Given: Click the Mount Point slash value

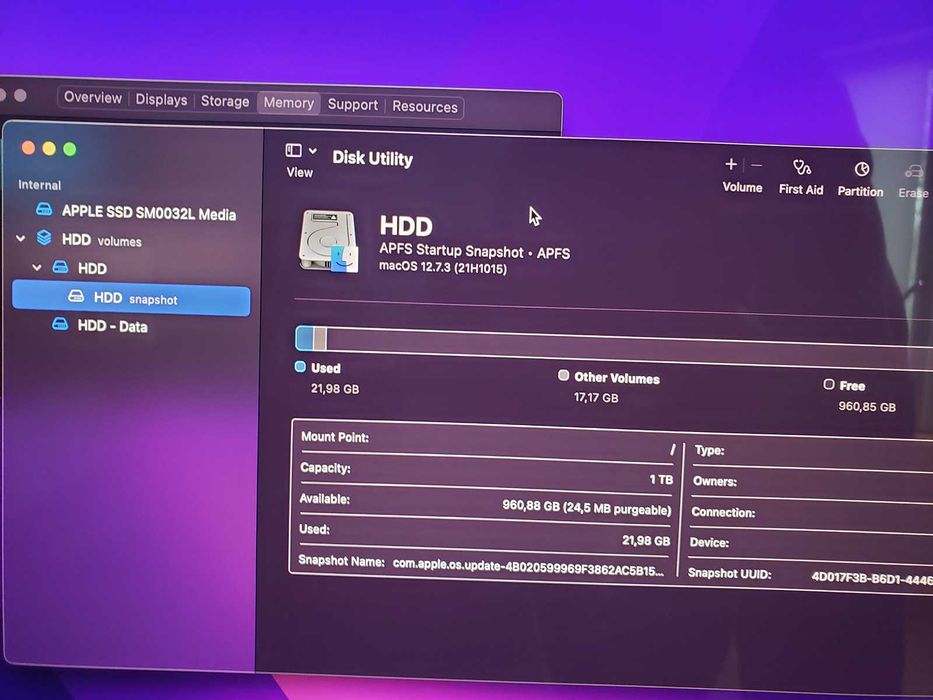Looking at the screenshot, I should [x=672, y=450].
